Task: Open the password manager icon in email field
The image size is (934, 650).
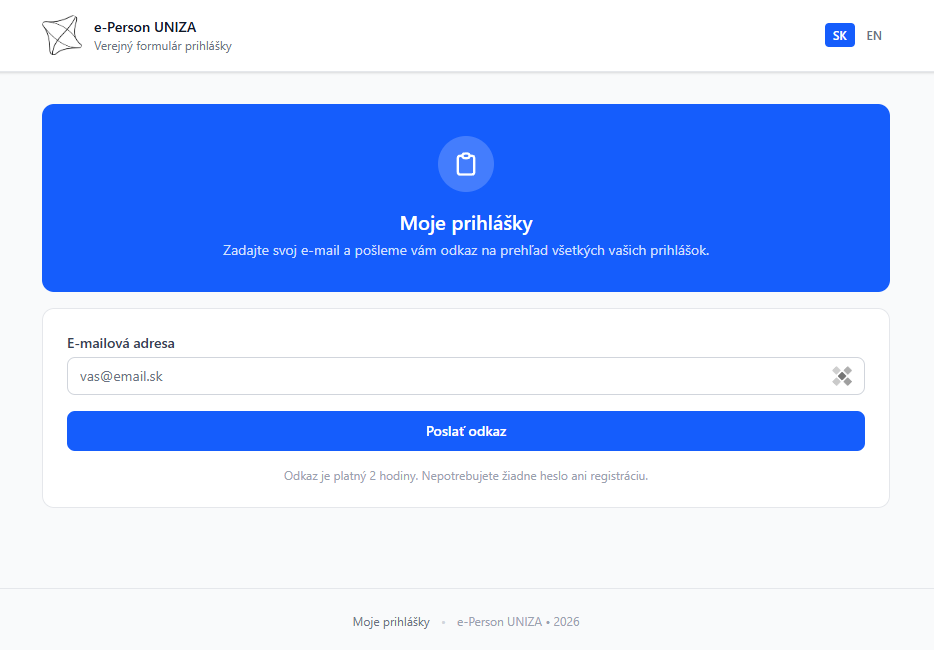Action: click(842, 376)
